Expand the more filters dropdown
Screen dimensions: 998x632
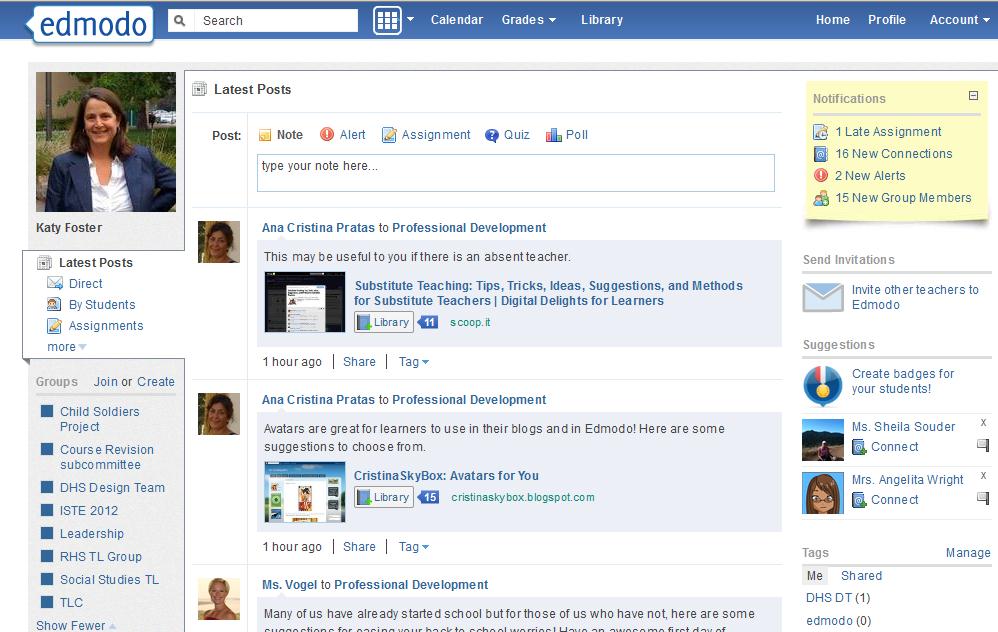pos(66,347)
